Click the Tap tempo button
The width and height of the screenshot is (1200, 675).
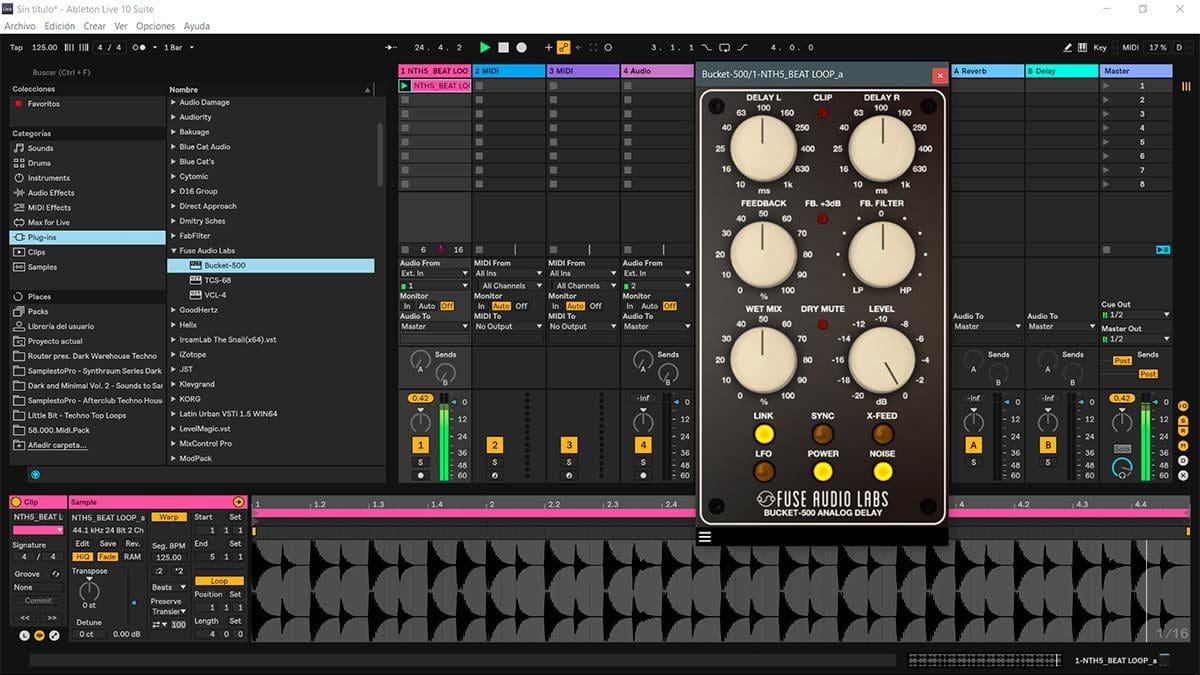coord(16,47)
